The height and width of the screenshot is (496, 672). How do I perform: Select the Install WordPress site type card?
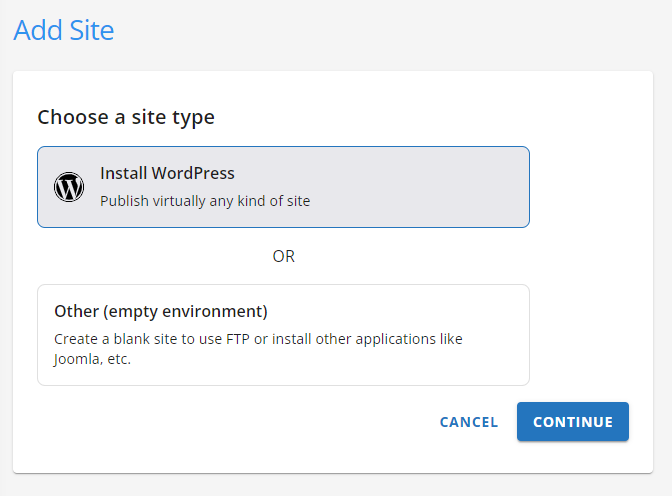pyautogui.click(x=283, y=187)
